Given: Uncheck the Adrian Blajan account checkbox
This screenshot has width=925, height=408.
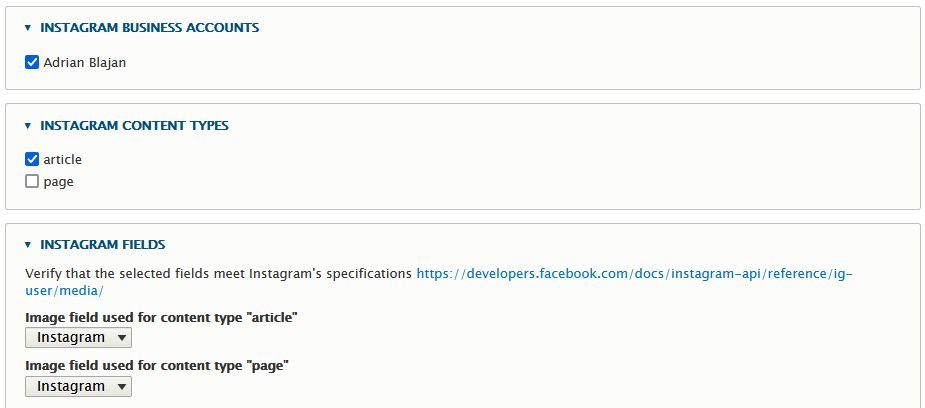Looking at the screenshot, I should [x=32, y=62].
